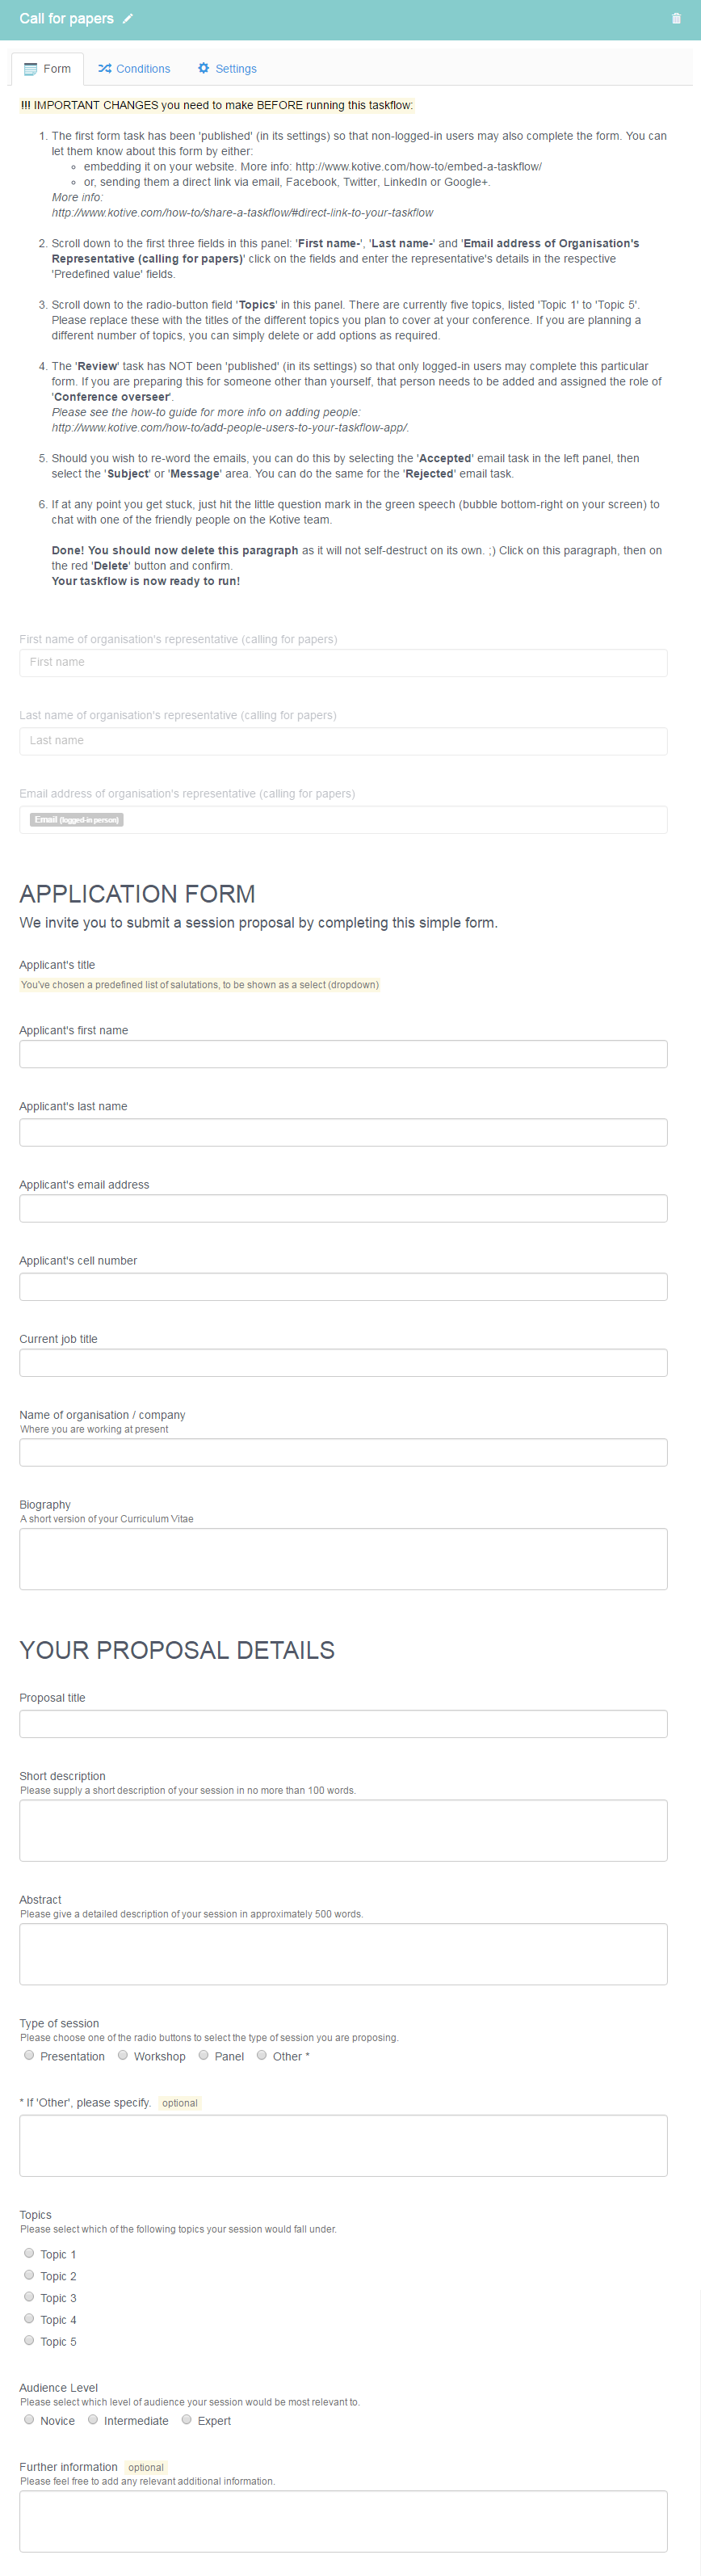Viewport: 701px width, 2576px height.
Task: Choose the Workshop radio button
Action: [123, 2055]
